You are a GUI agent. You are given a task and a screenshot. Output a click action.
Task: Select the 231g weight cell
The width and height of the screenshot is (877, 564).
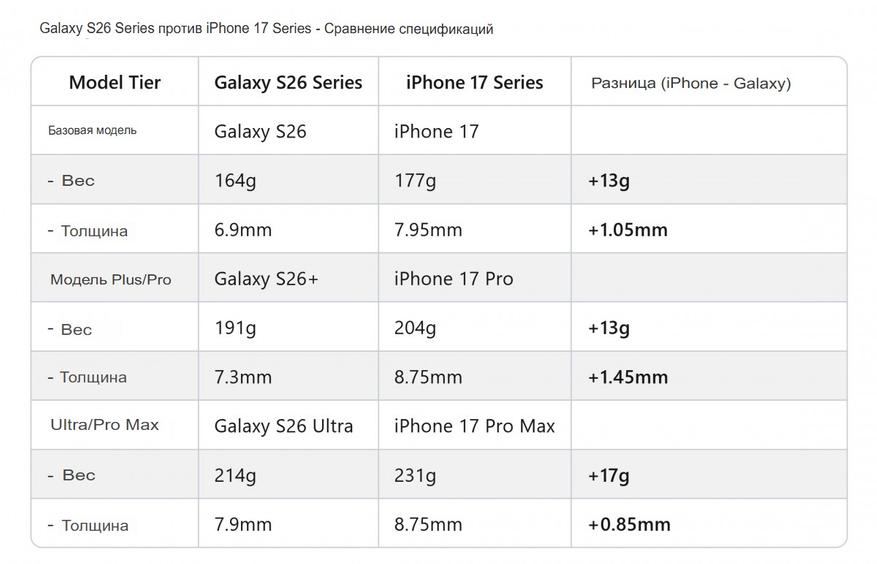[415, 475]
